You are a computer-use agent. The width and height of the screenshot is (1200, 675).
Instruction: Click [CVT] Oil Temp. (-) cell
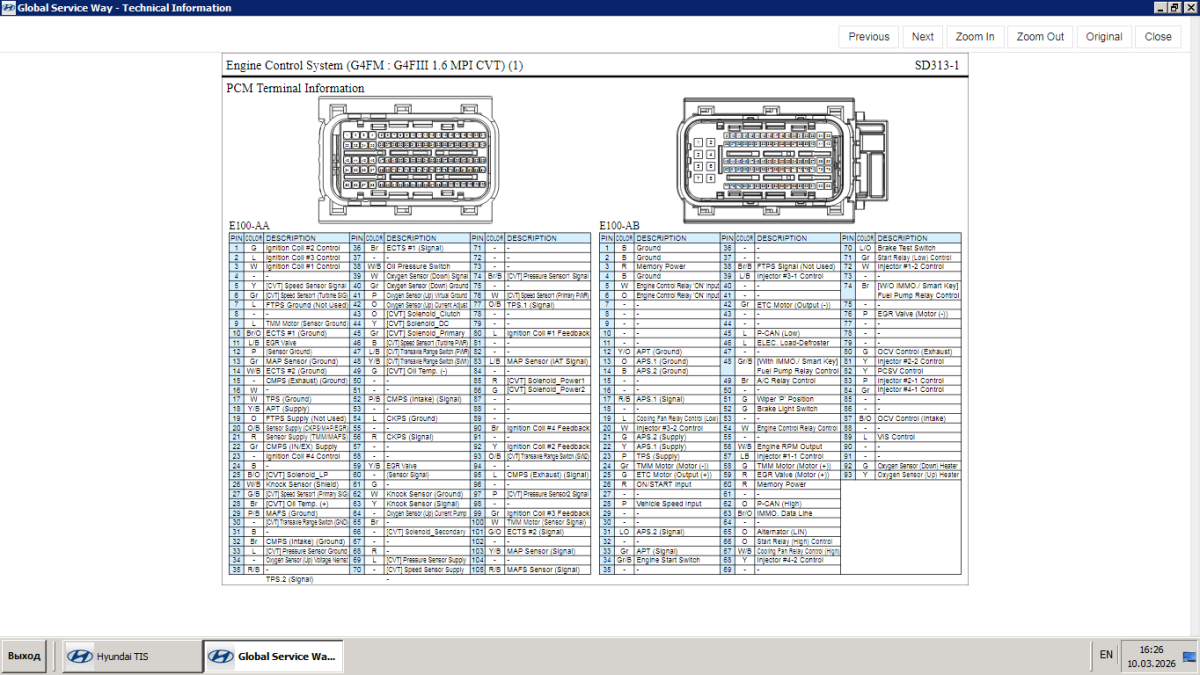click(x=427, y=371)
